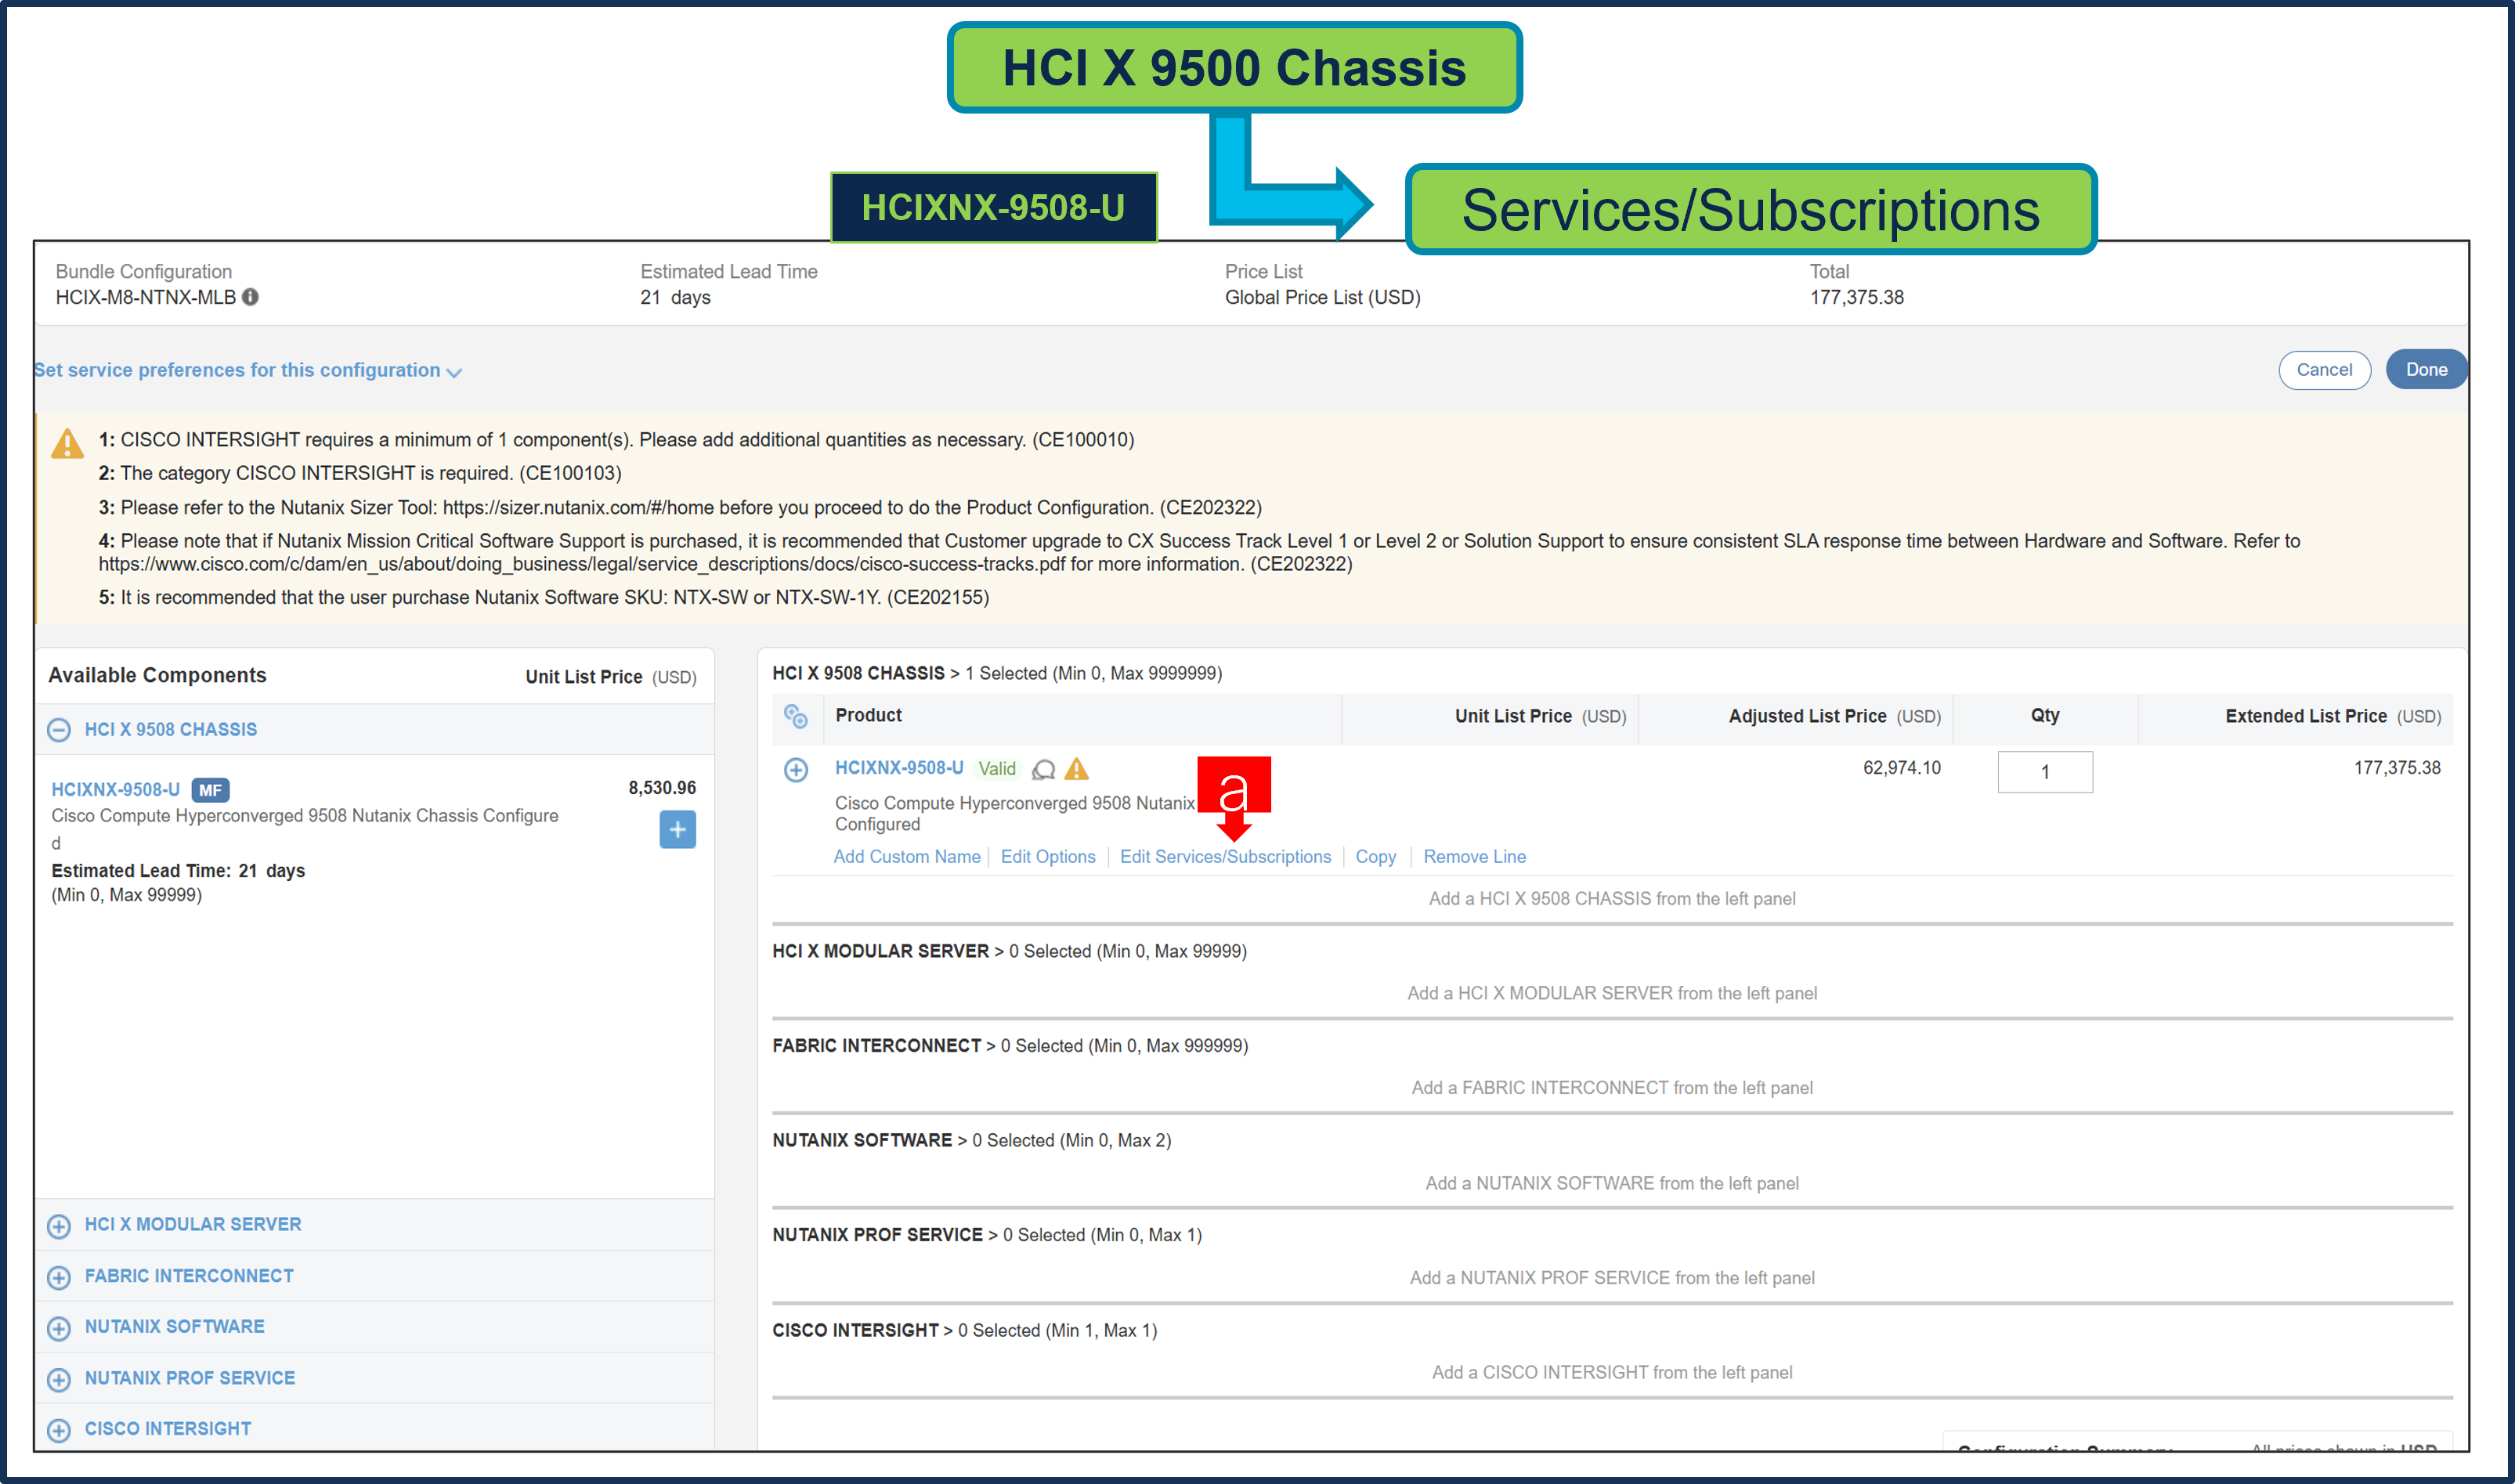Click Add Custom Name for HCIXNX-9508-U
The image size is (2515, 1484).
click(906, 857)
